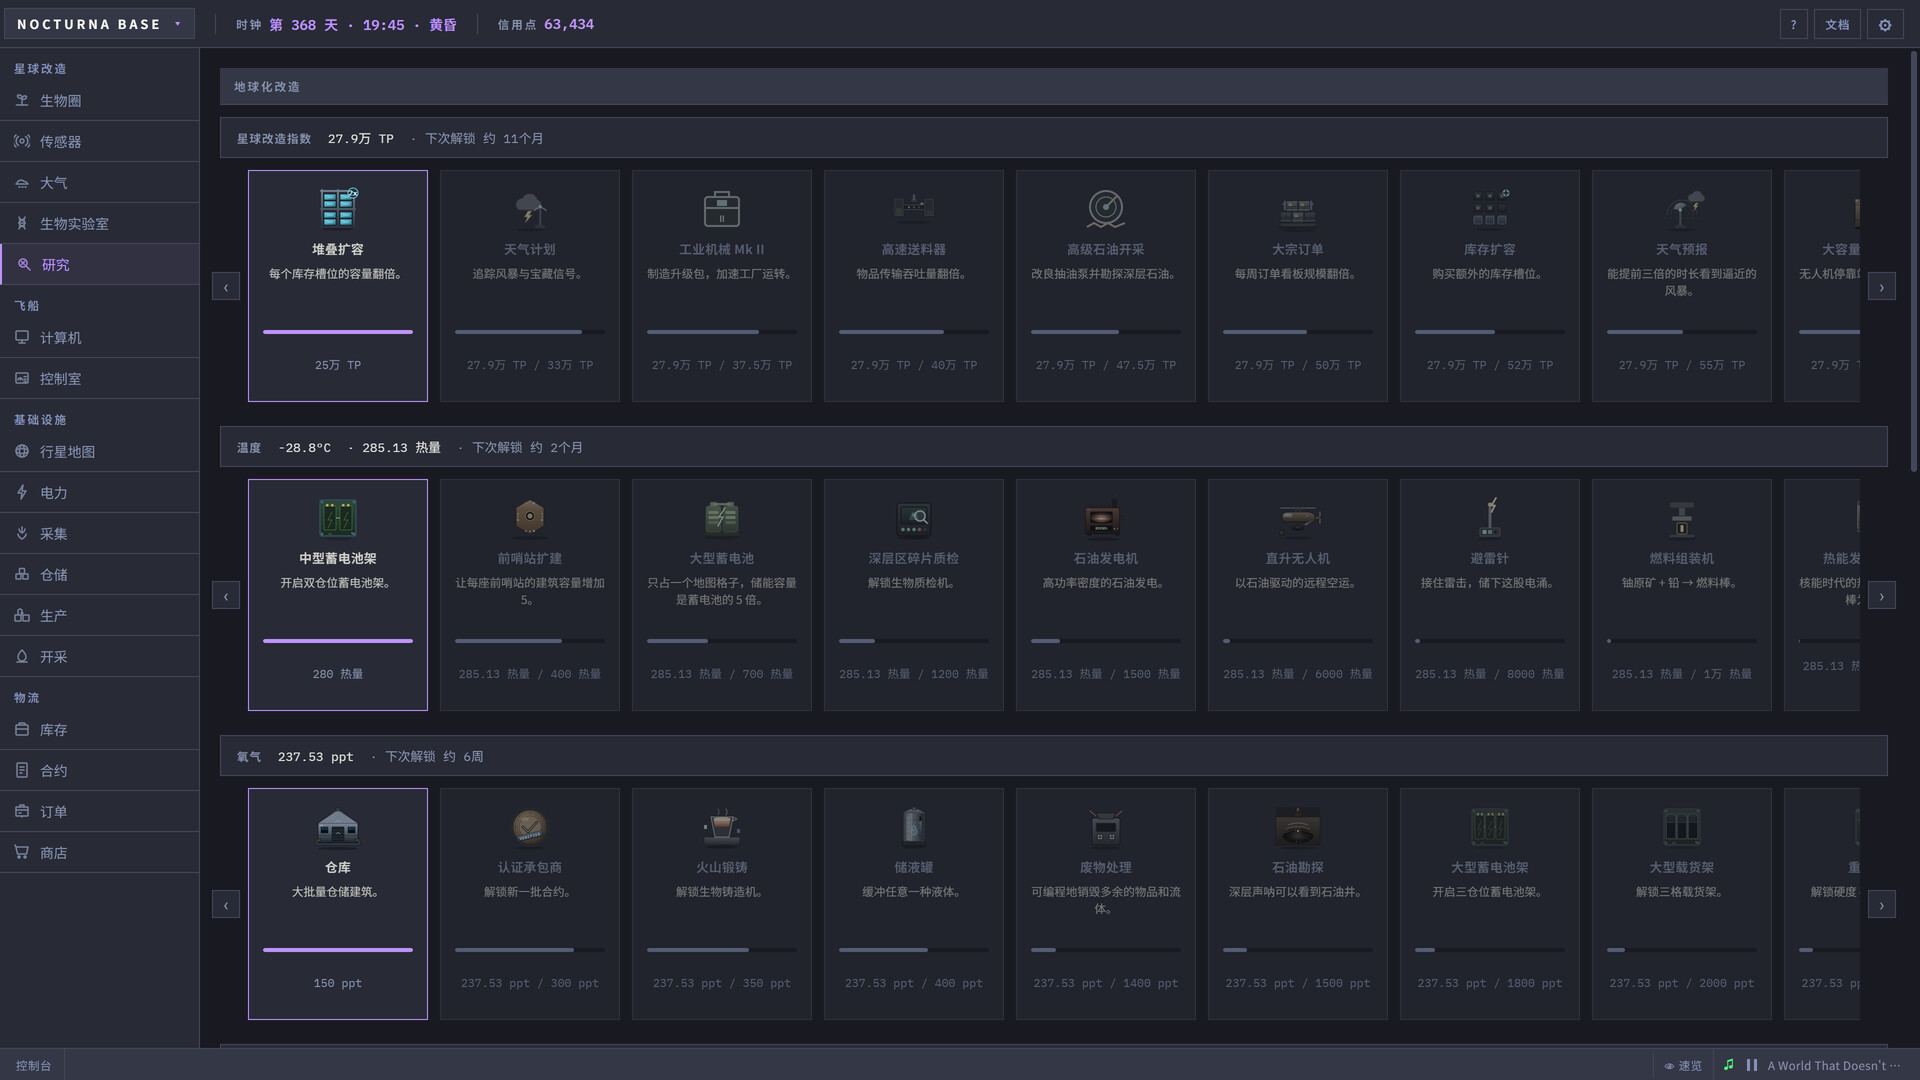Show previous cards in the 温度 row

(226, 596)
